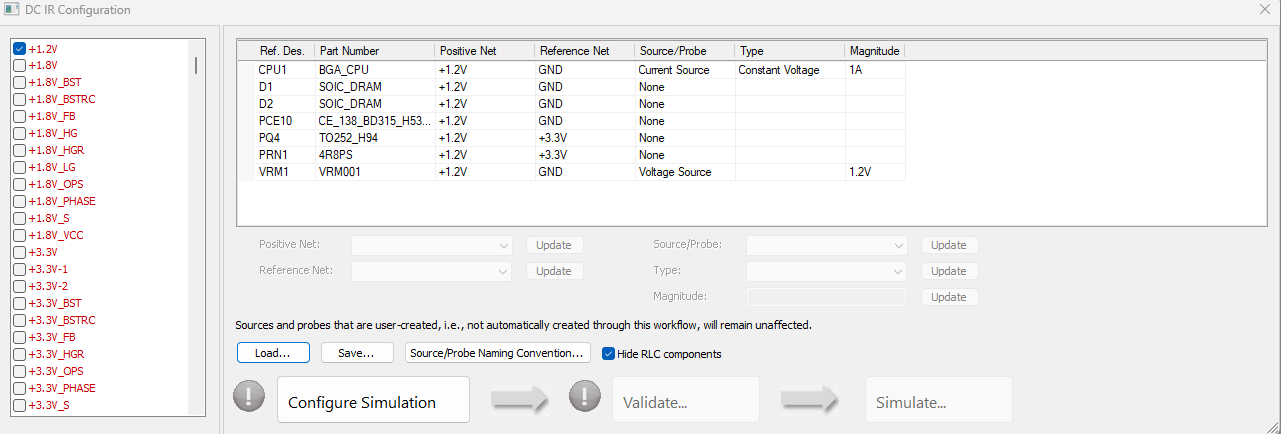1281x434 pixels.
Task: Click the DC IR Configuration window icon
Action: pyautogui.click(x=11, y=9)
